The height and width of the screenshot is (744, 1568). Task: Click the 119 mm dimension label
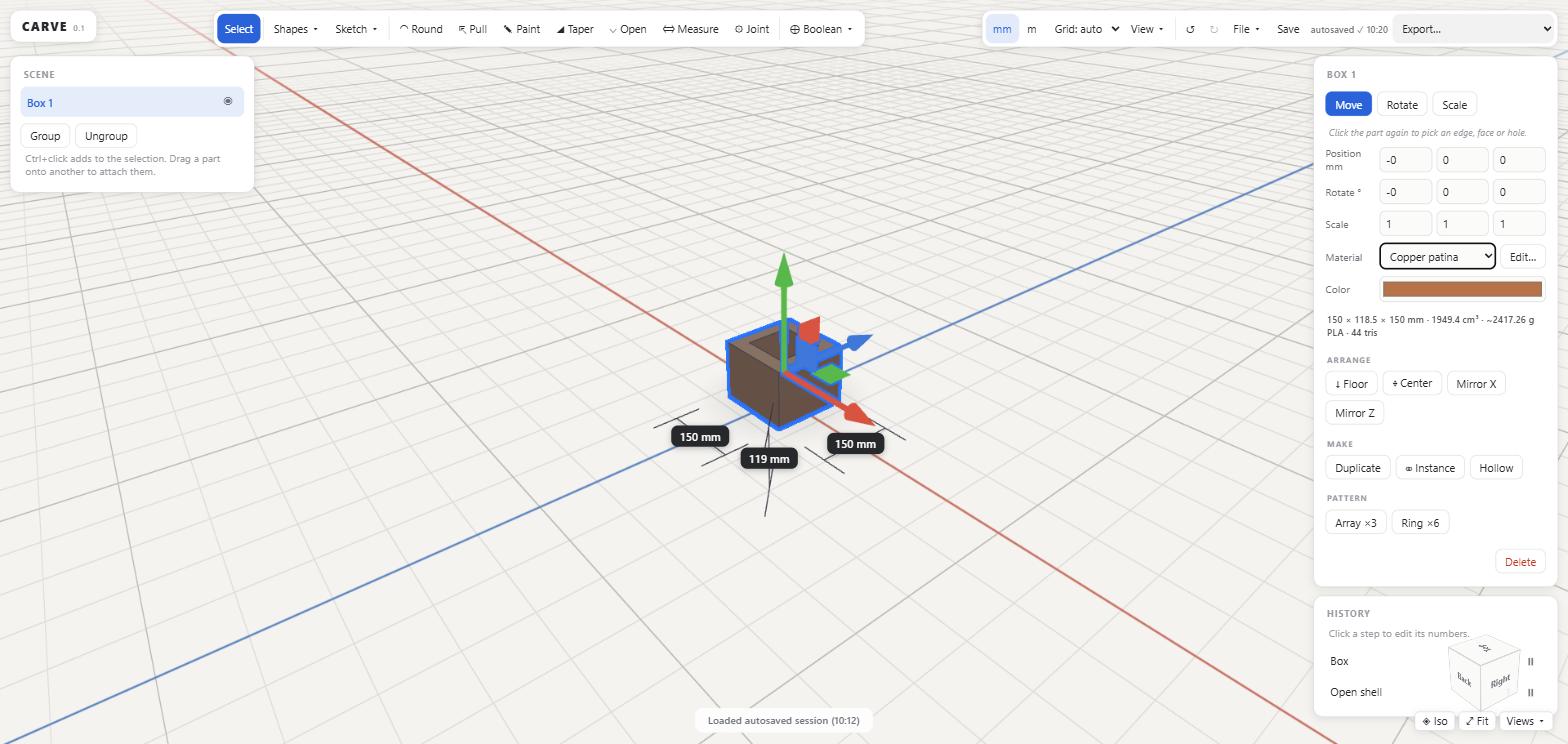pyautogui.click(x=769, y=459)
